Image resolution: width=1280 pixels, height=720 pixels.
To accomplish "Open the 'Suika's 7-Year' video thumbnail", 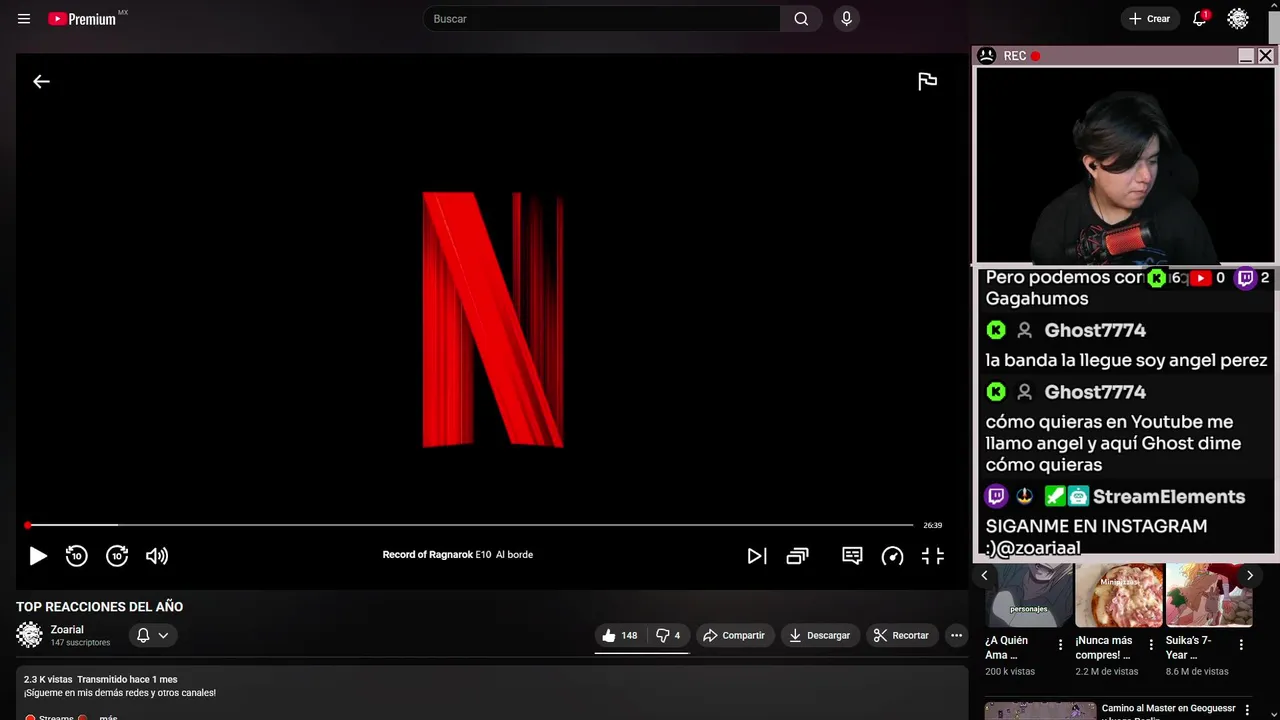I will [1209, 595].
